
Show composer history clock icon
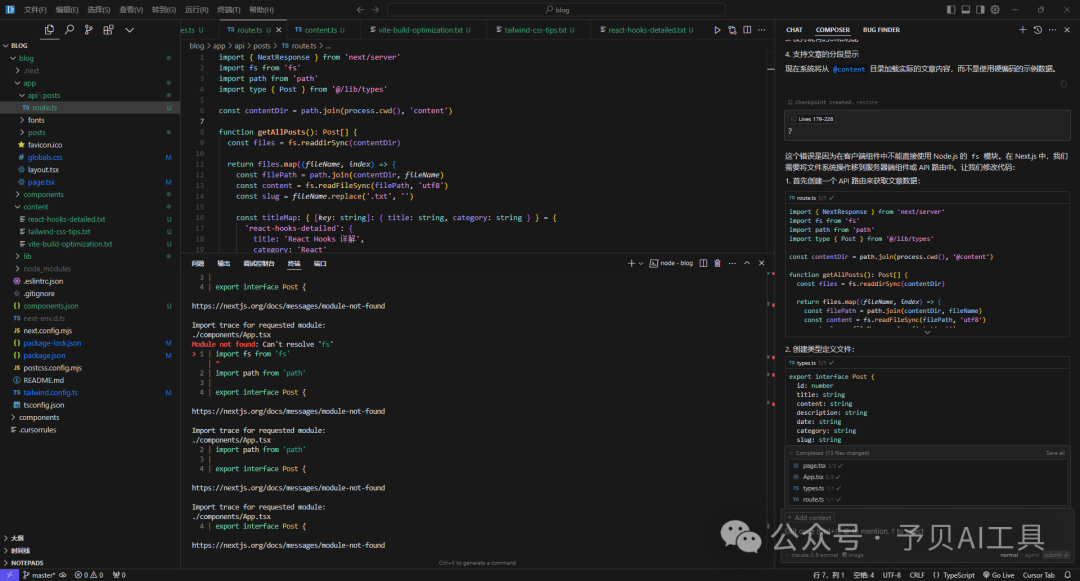(x=1037, y=30)
